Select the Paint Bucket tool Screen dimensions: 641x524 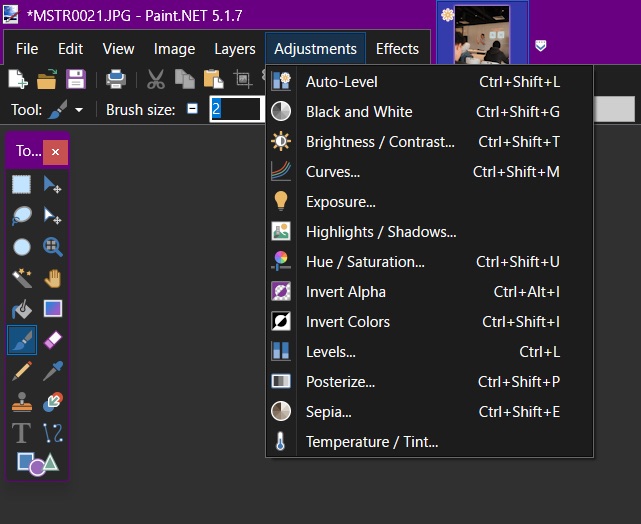click(x=22, y=309)
